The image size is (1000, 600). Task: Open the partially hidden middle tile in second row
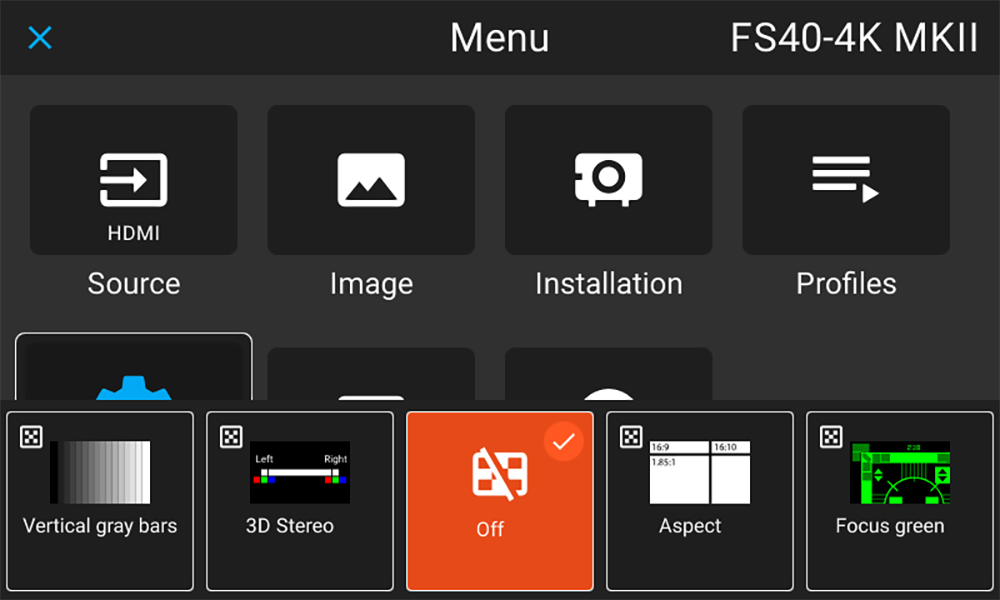[x=371, y=374]
